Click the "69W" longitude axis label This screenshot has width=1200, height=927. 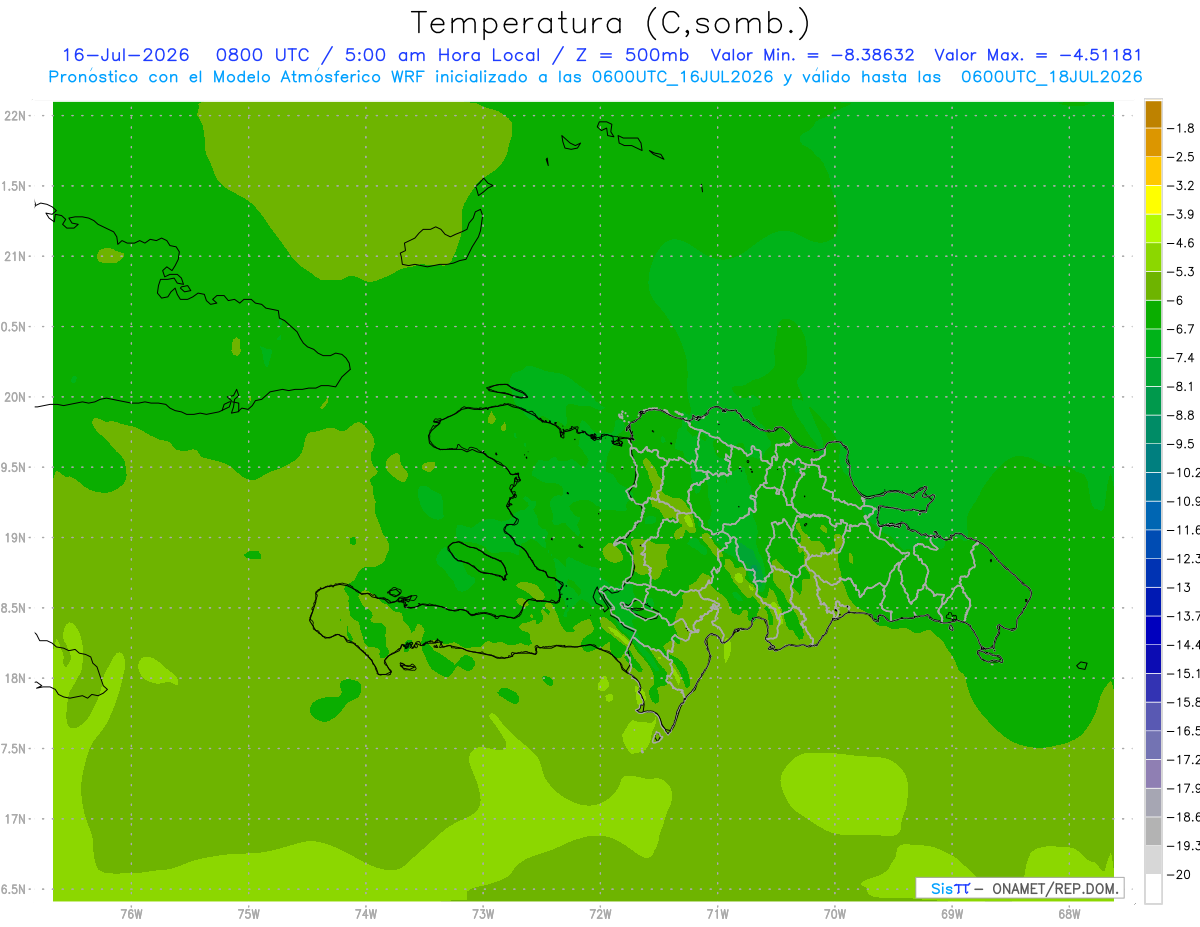point(952,914)
